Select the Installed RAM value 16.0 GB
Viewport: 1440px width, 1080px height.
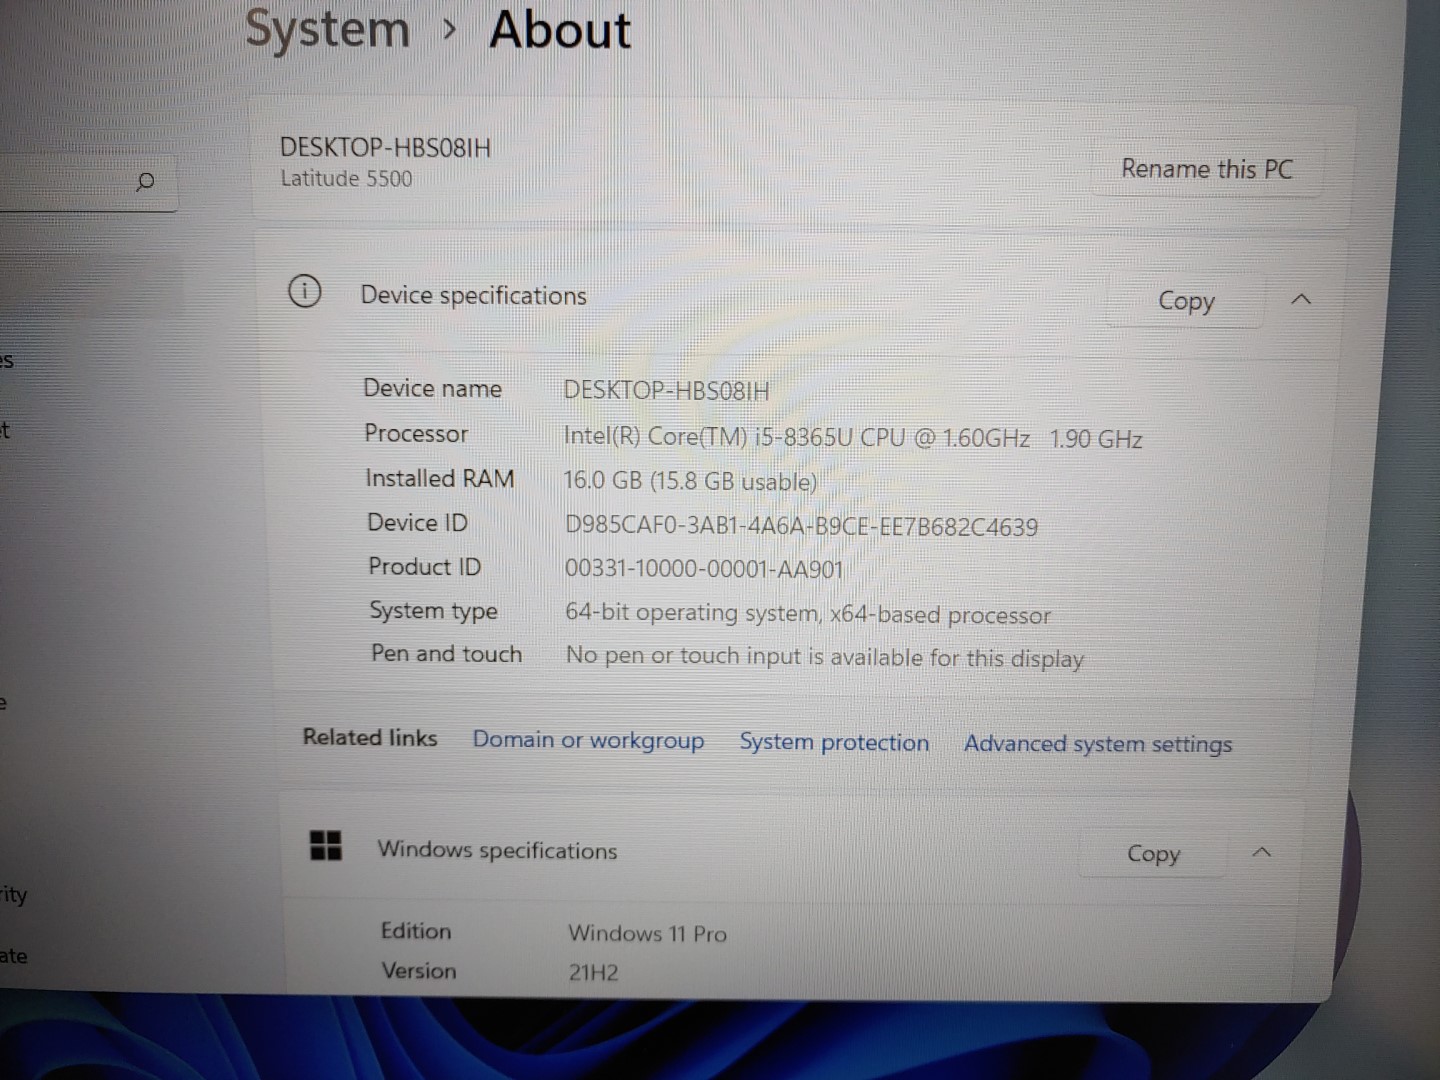pos(690,481)
